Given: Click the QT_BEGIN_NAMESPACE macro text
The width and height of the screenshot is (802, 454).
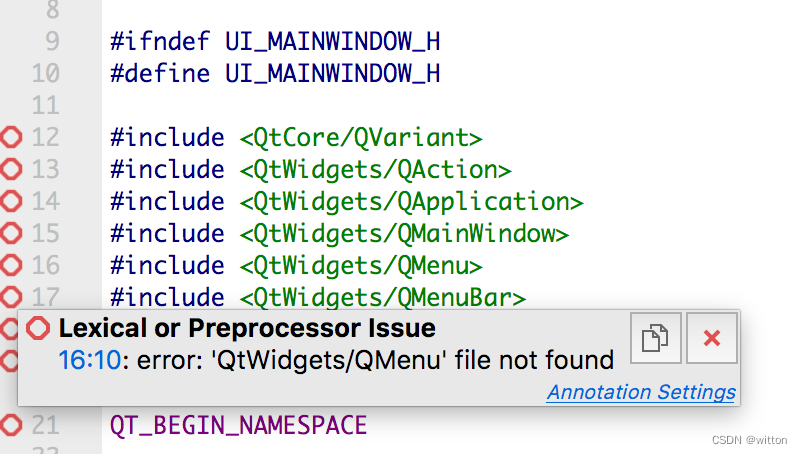Looking at the screenshot, I should click(238, 425).
